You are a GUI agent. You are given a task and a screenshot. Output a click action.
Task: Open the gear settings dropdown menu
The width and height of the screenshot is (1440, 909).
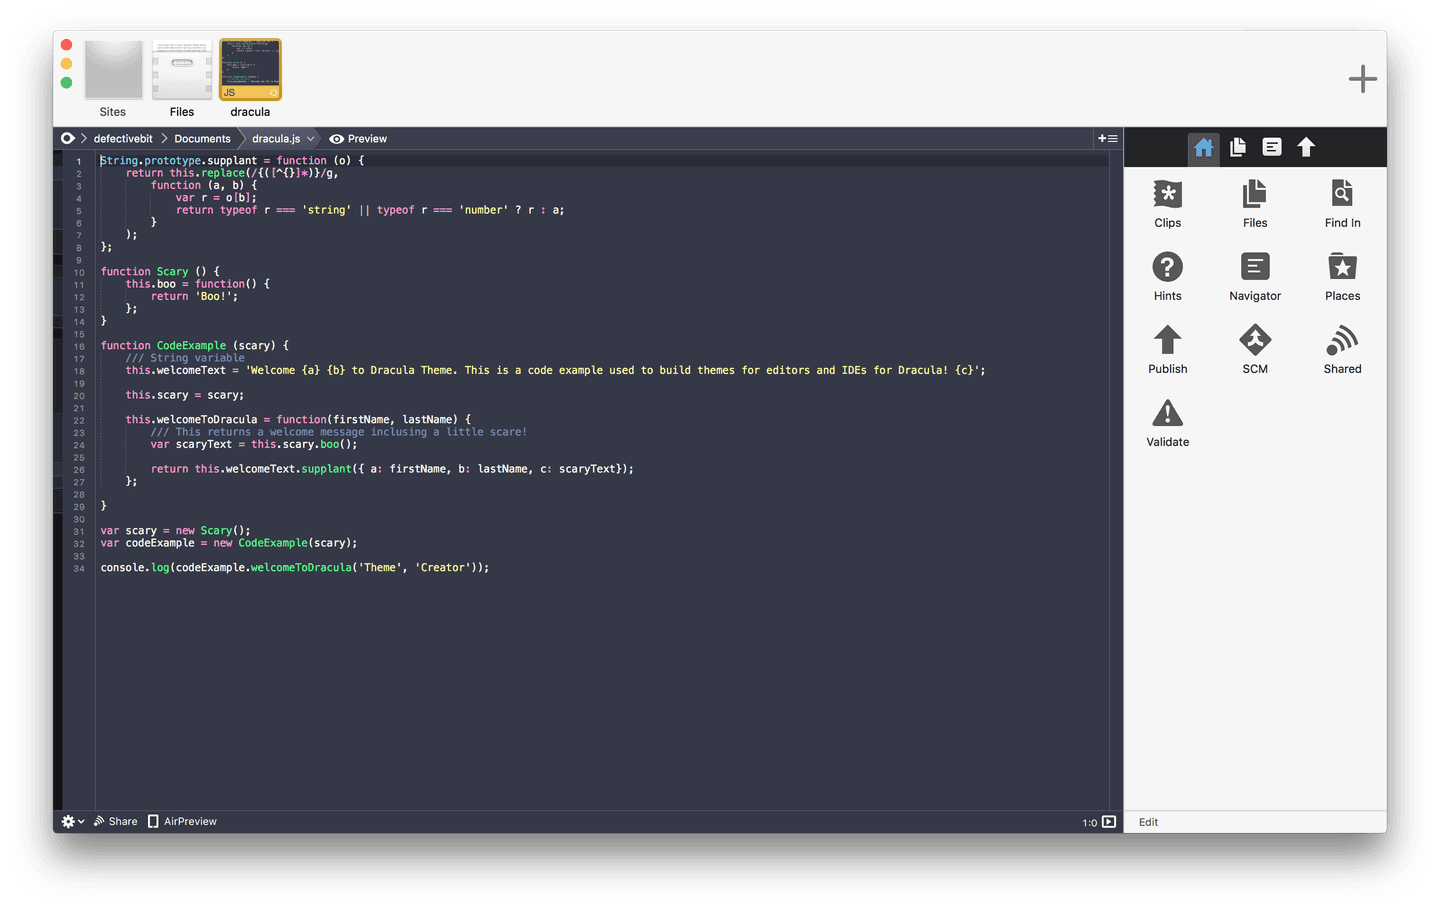tap(71, 821)
